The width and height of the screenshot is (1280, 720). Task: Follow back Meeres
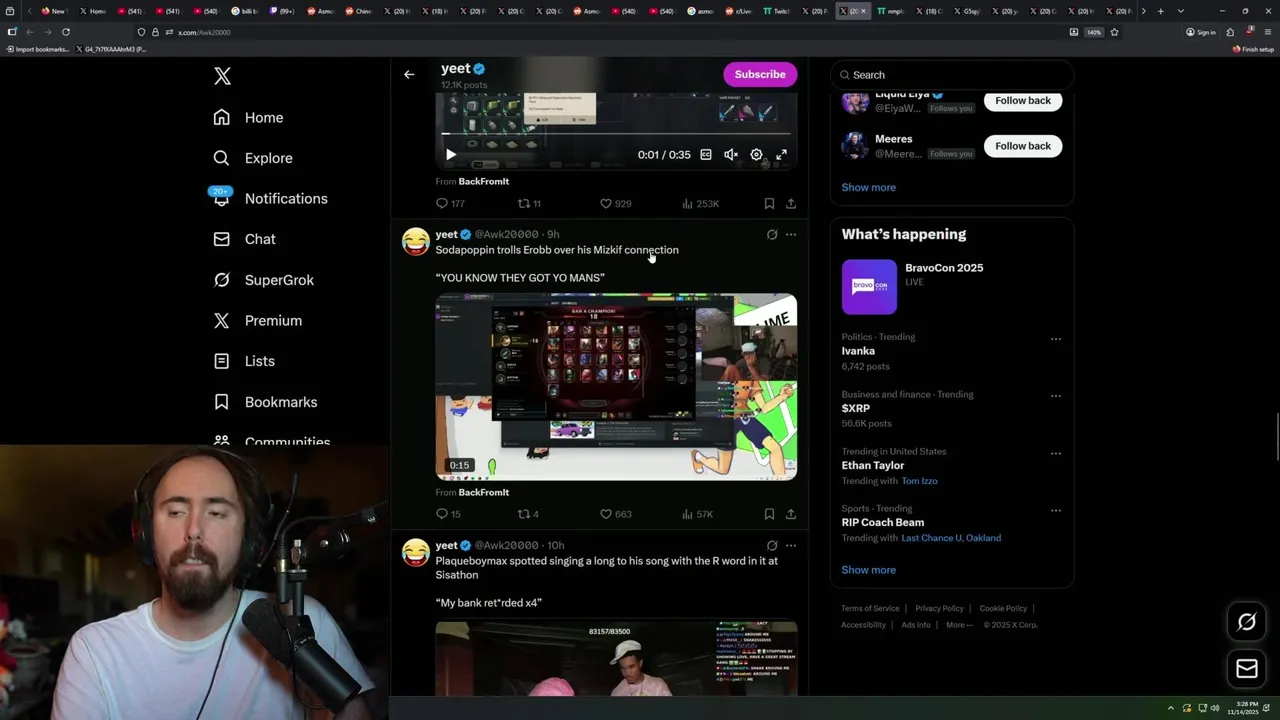coord(1022,146)
